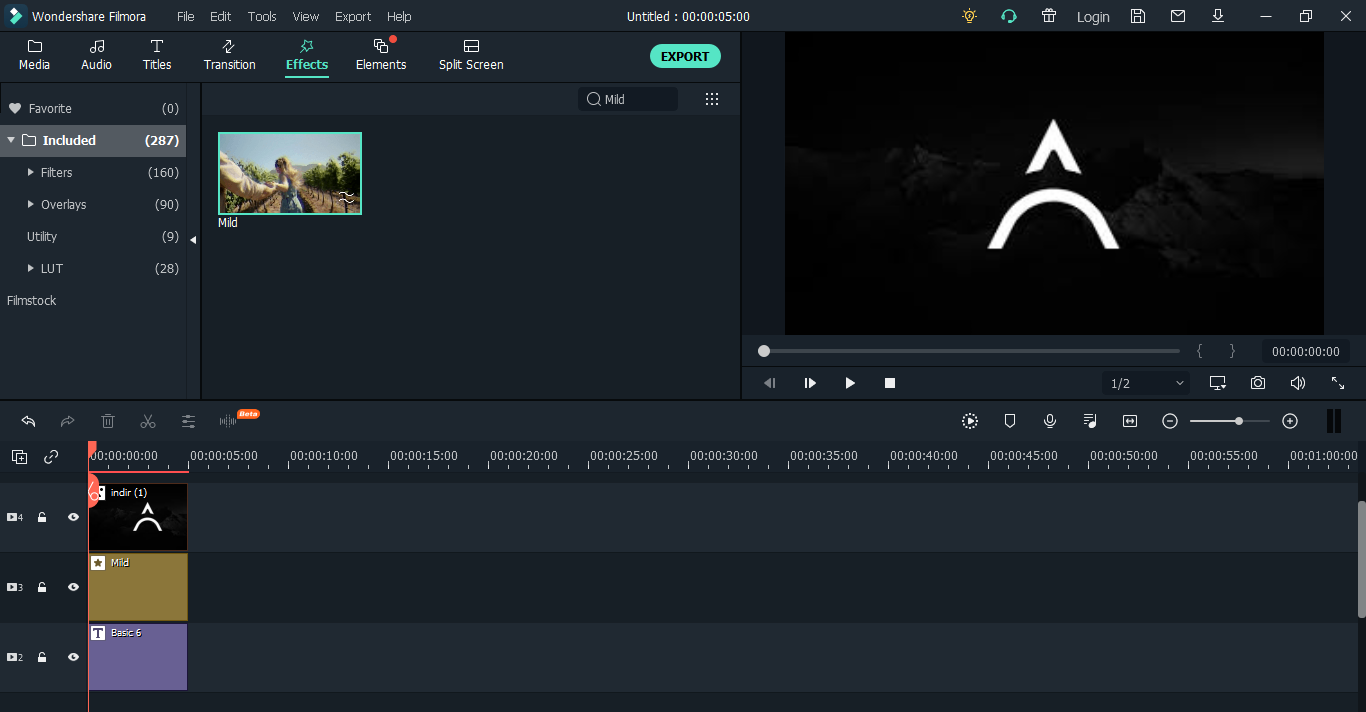The height and width of the screenshot is (712, 1366).
Task: Enter fullscreen preview mode
Action: [1338, 383]
